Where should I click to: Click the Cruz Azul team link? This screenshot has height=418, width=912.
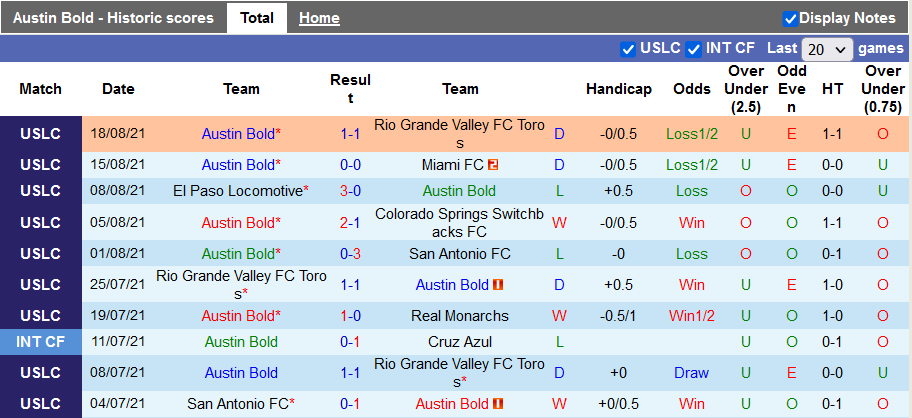pos(460,342)
